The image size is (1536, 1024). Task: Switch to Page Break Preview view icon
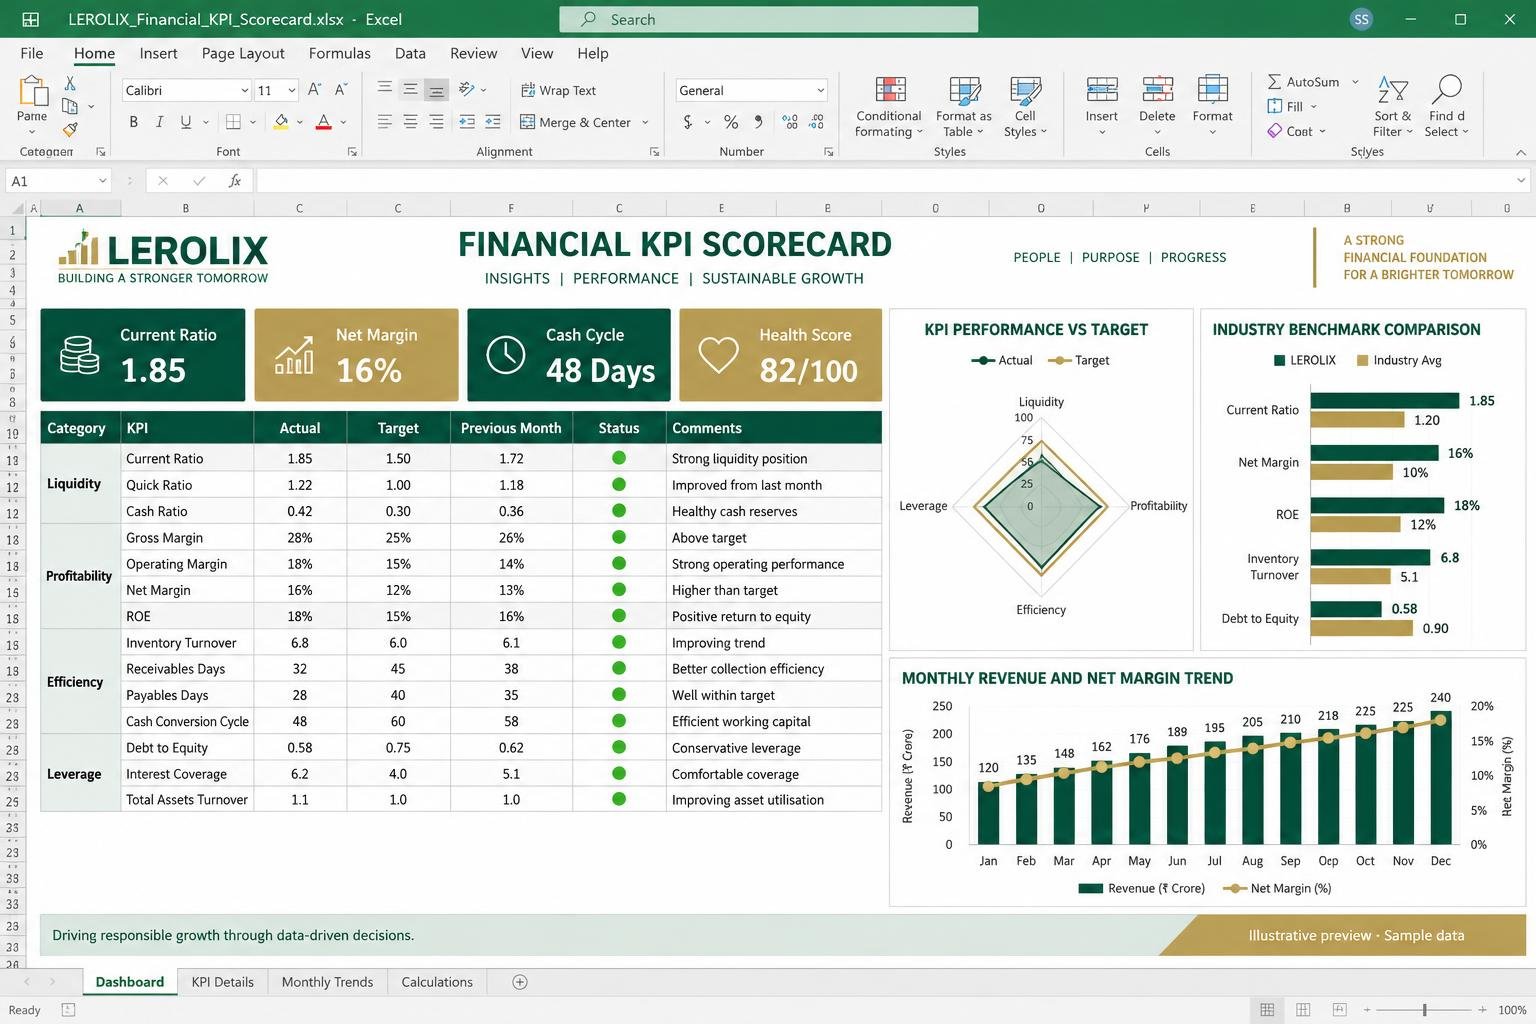coord(1340,1010)
